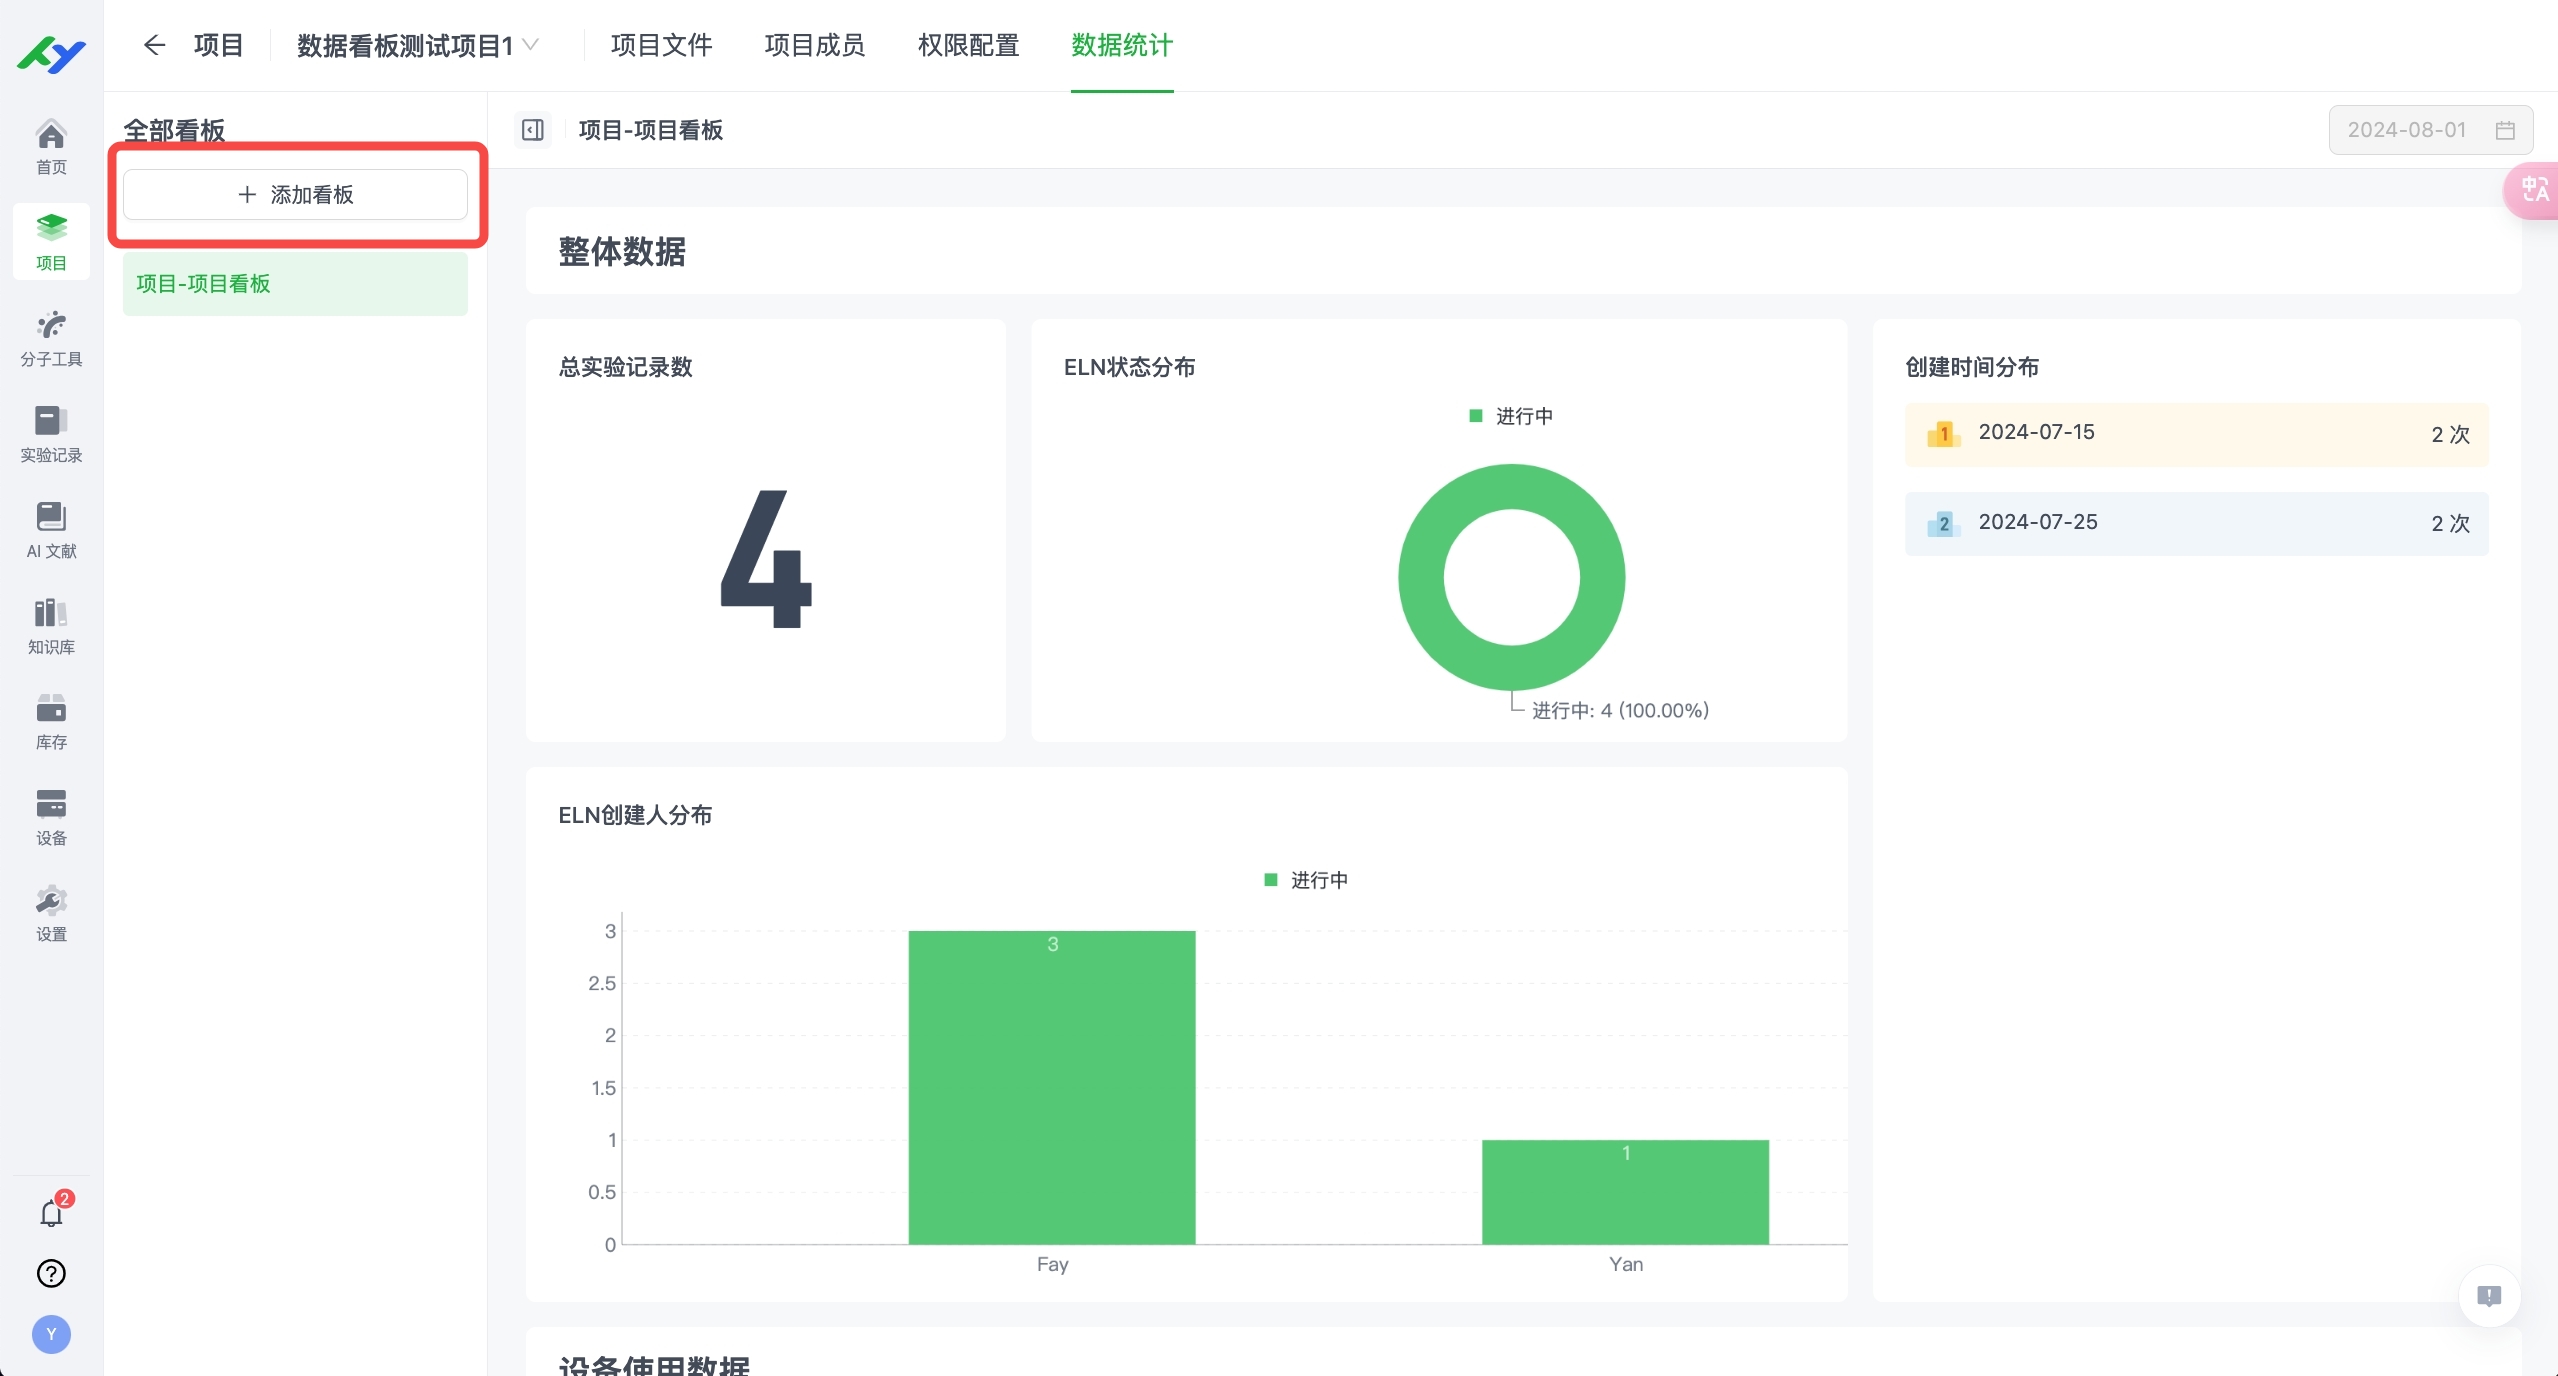Open the AI文献 literature icon

[51, 529]
